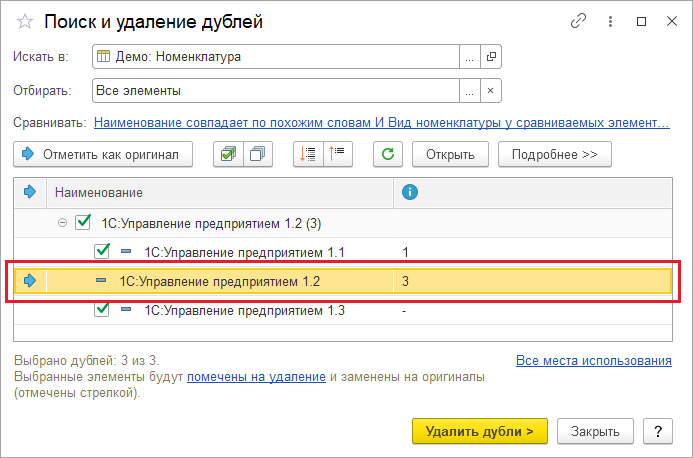Click the 'Отбирать' filter field
Screen dimensions: 693x458
(x=276, y=91)
